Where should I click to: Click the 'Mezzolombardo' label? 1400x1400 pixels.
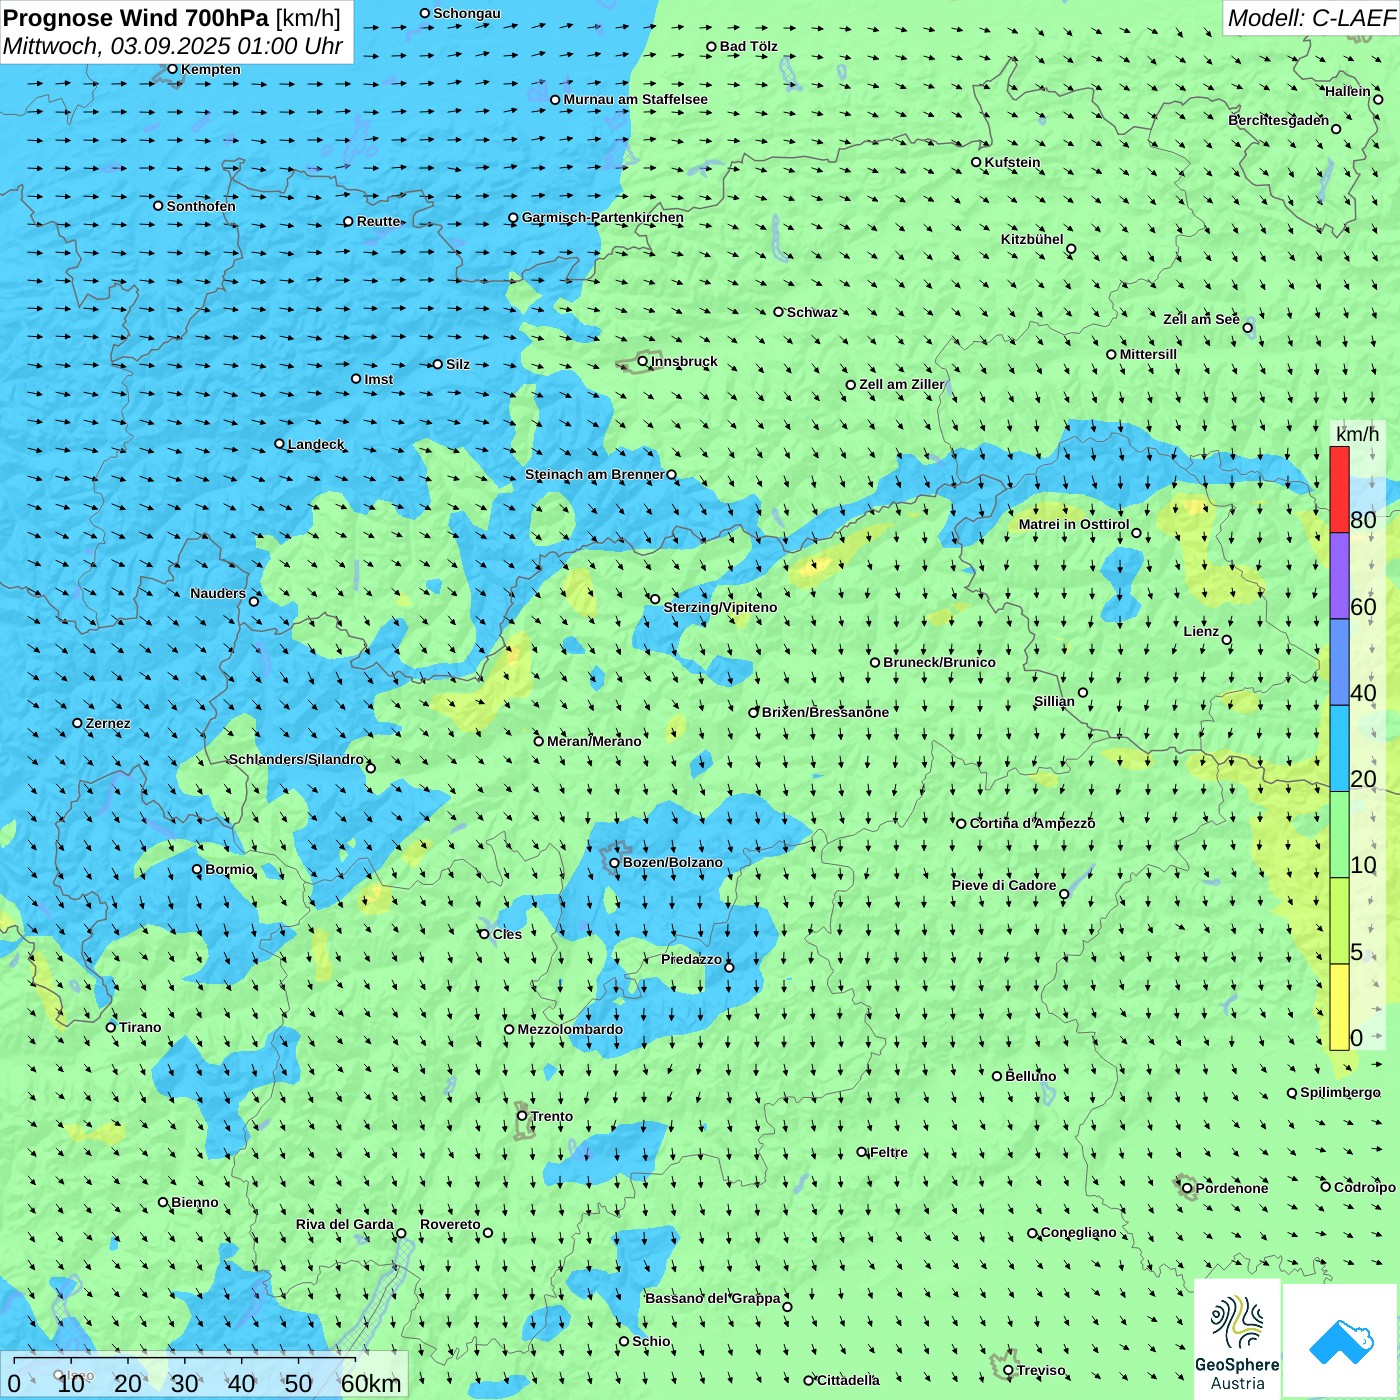click(x=570, y=1029)
